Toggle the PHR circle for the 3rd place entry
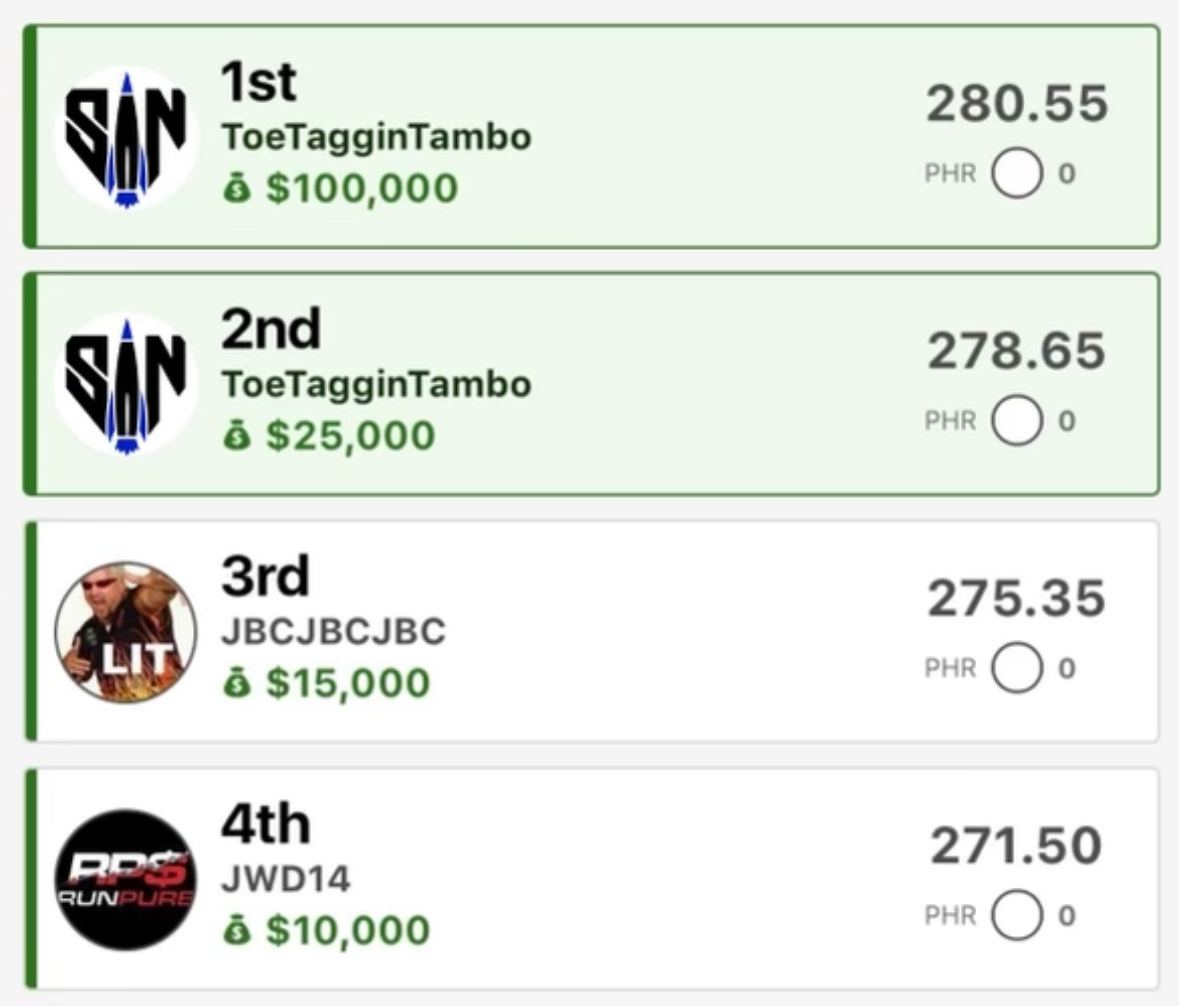The image size is (1179, 1006). coord(1017,668)
